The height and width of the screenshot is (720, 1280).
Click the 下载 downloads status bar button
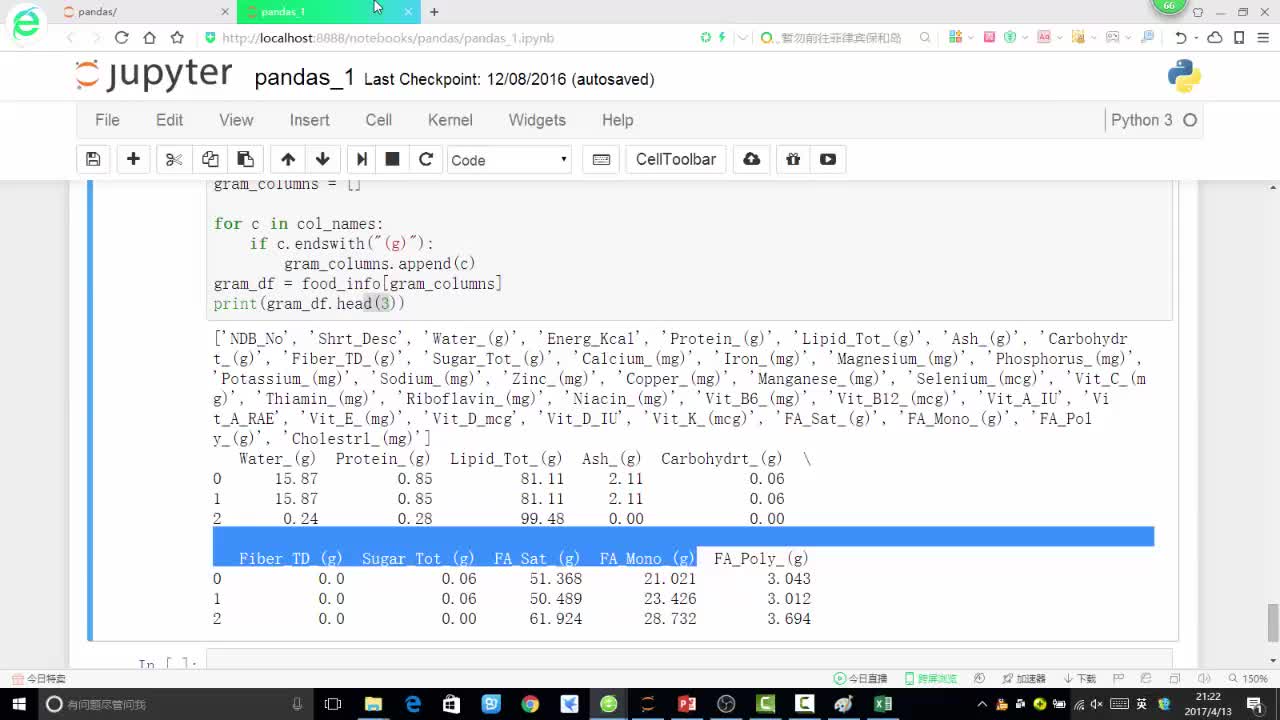point(1080,678)
